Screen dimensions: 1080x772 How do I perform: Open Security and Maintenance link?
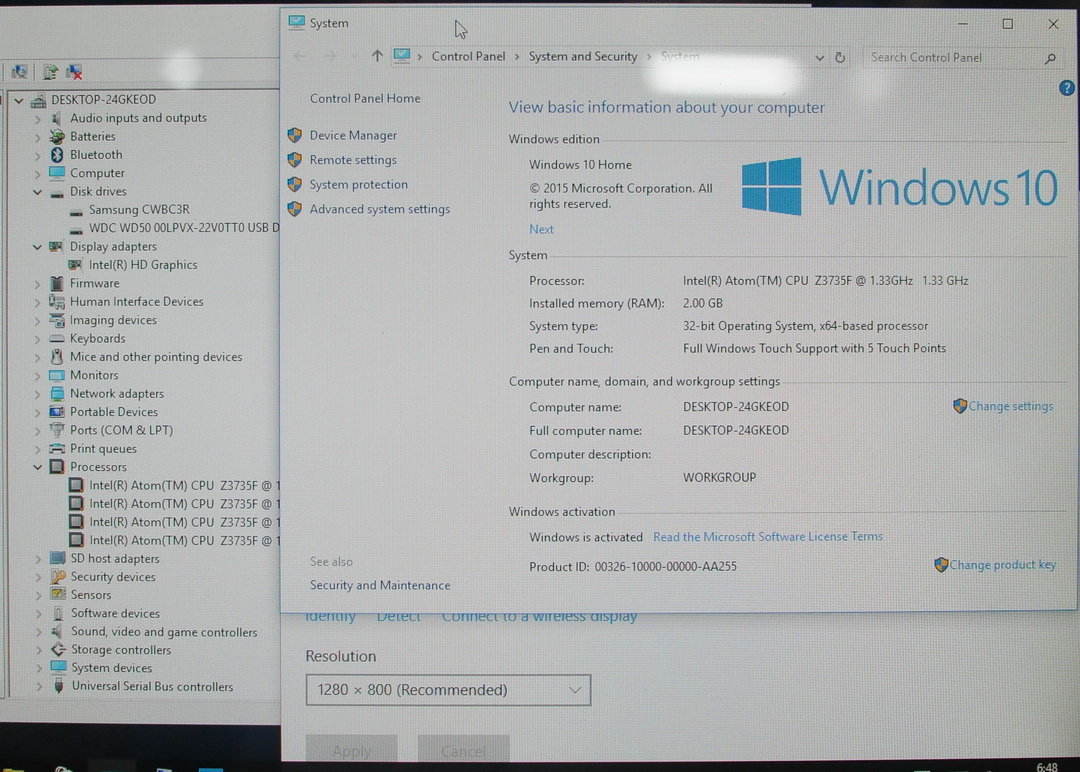(x=380, y=585)
